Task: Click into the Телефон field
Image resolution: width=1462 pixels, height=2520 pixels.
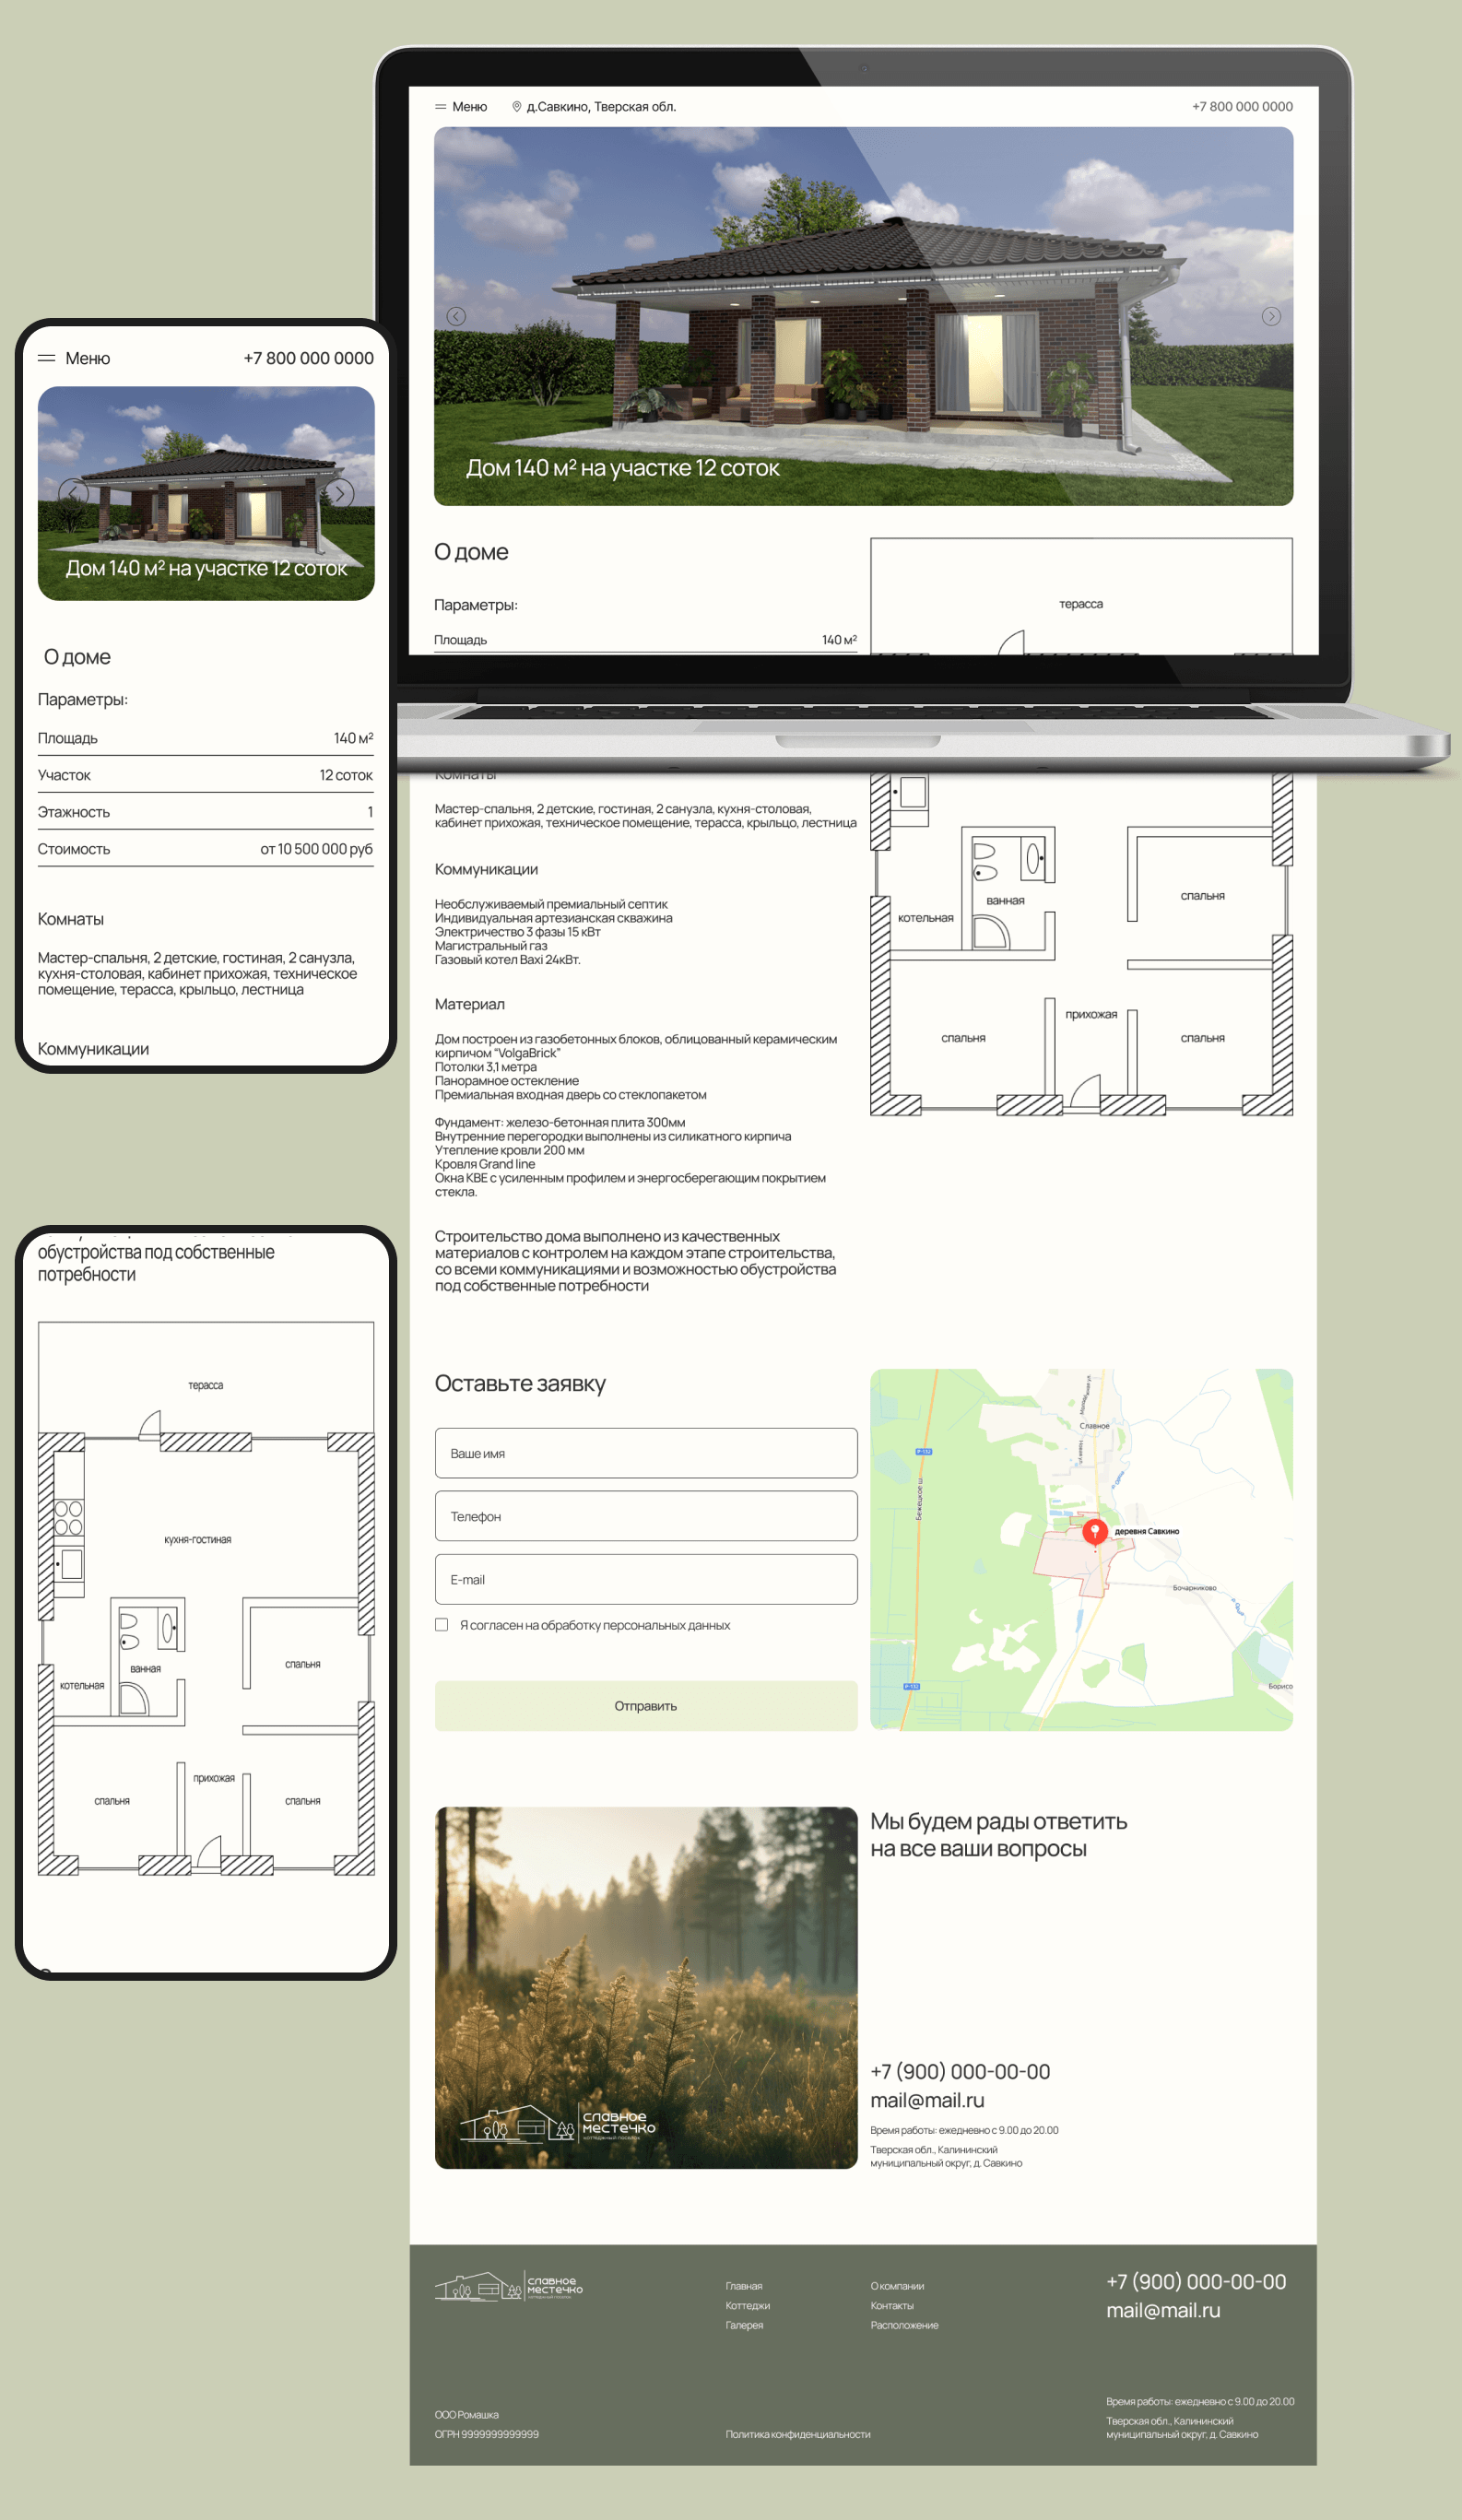Action: [x=645, y=1516]
